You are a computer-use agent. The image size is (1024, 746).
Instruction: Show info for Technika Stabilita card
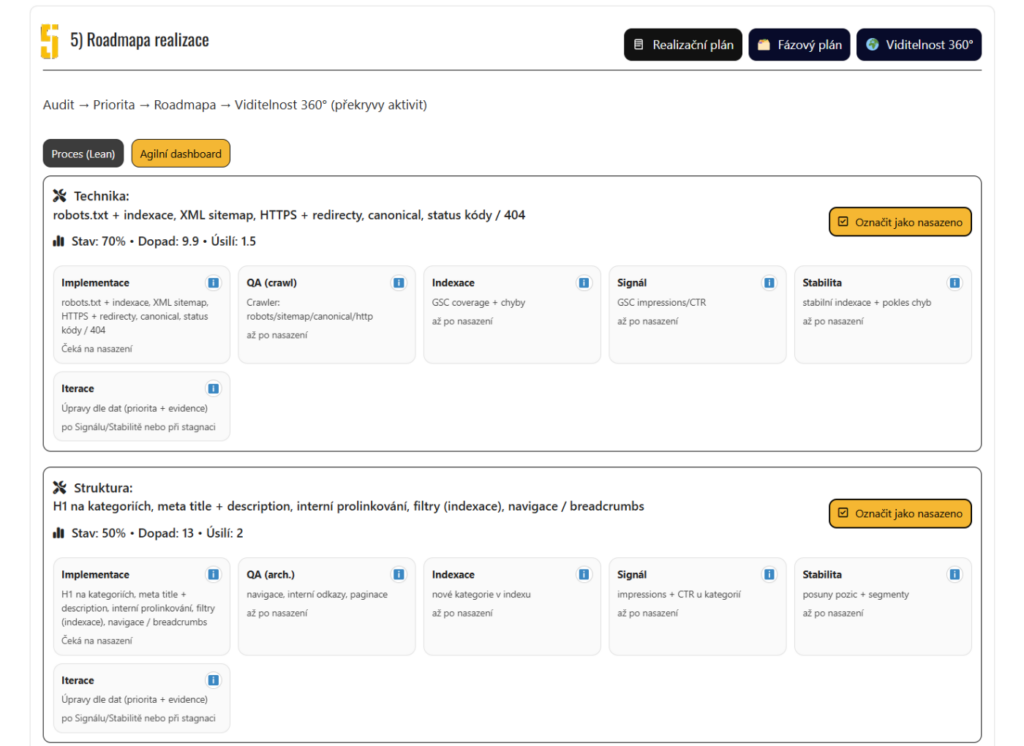[x=954, y=283]
